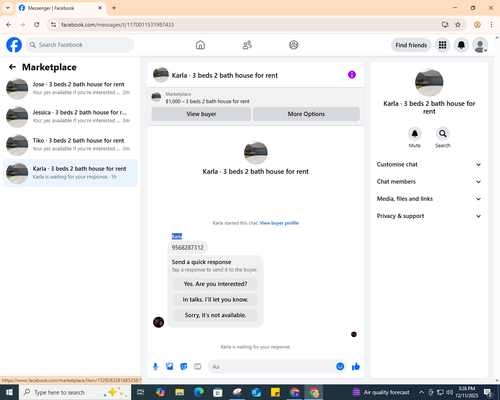Click the Search Facebook input field

coord(80,45)
